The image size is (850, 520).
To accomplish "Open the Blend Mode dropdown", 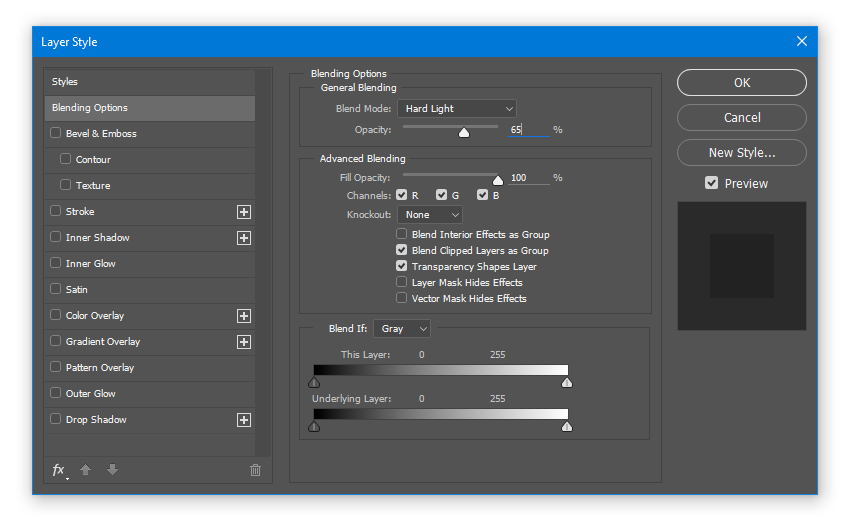I will tap(457, 109).
